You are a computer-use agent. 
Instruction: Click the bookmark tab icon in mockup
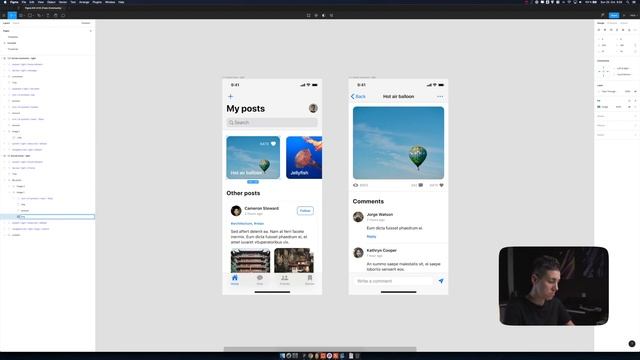pos(310,278)
